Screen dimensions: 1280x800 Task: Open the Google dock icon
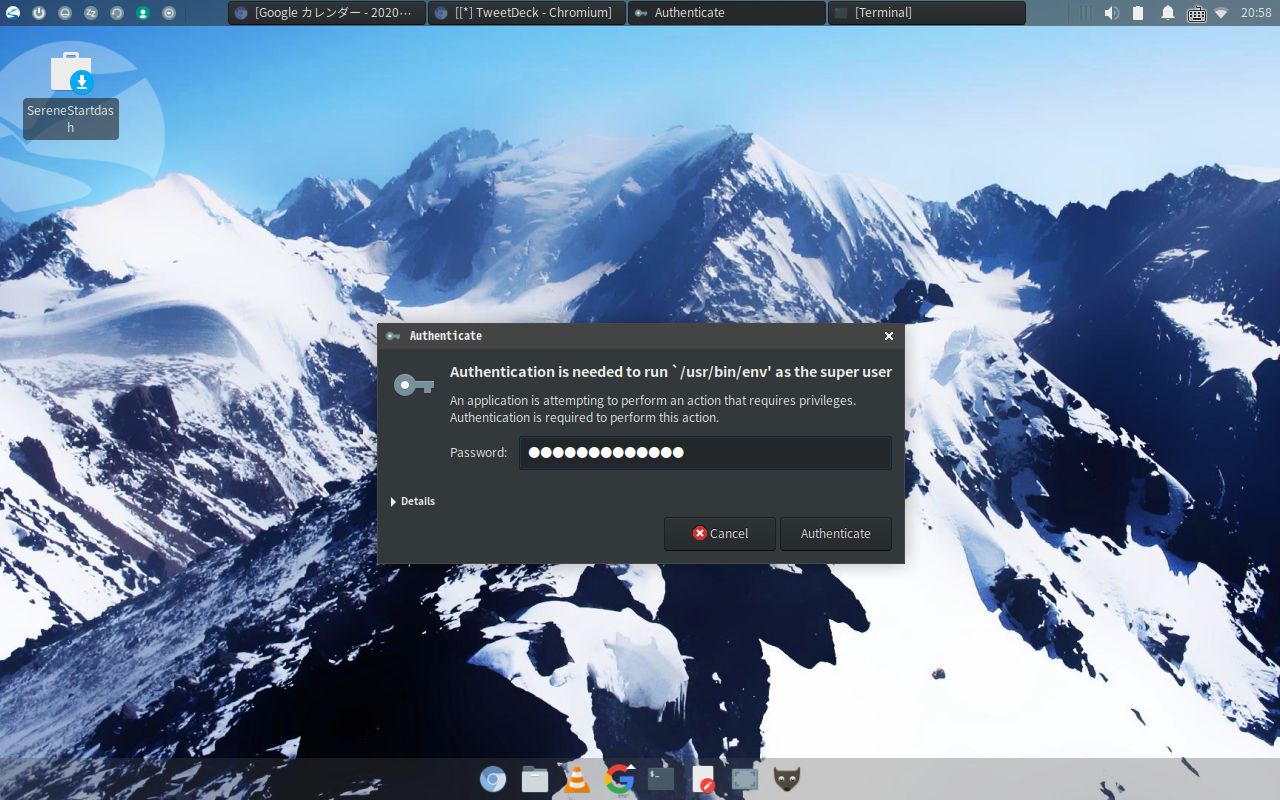(x=619, y=779)
